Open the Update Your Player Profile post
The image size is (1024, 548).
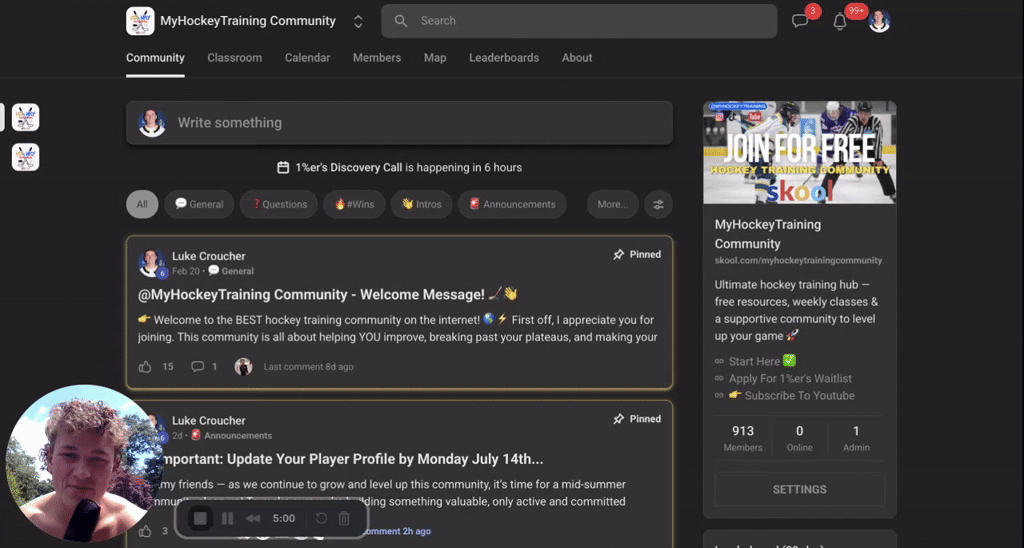point(351,459)
